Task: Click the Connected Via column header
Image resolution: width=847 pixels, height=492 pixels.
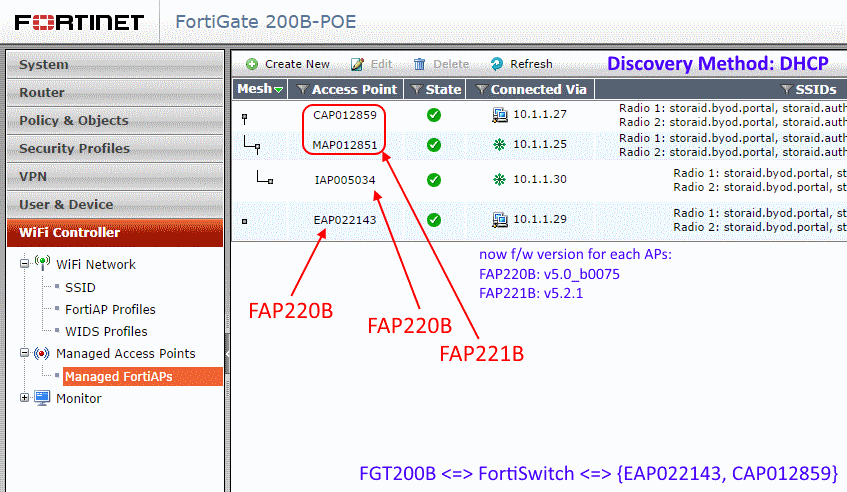Action: point(530,90)
